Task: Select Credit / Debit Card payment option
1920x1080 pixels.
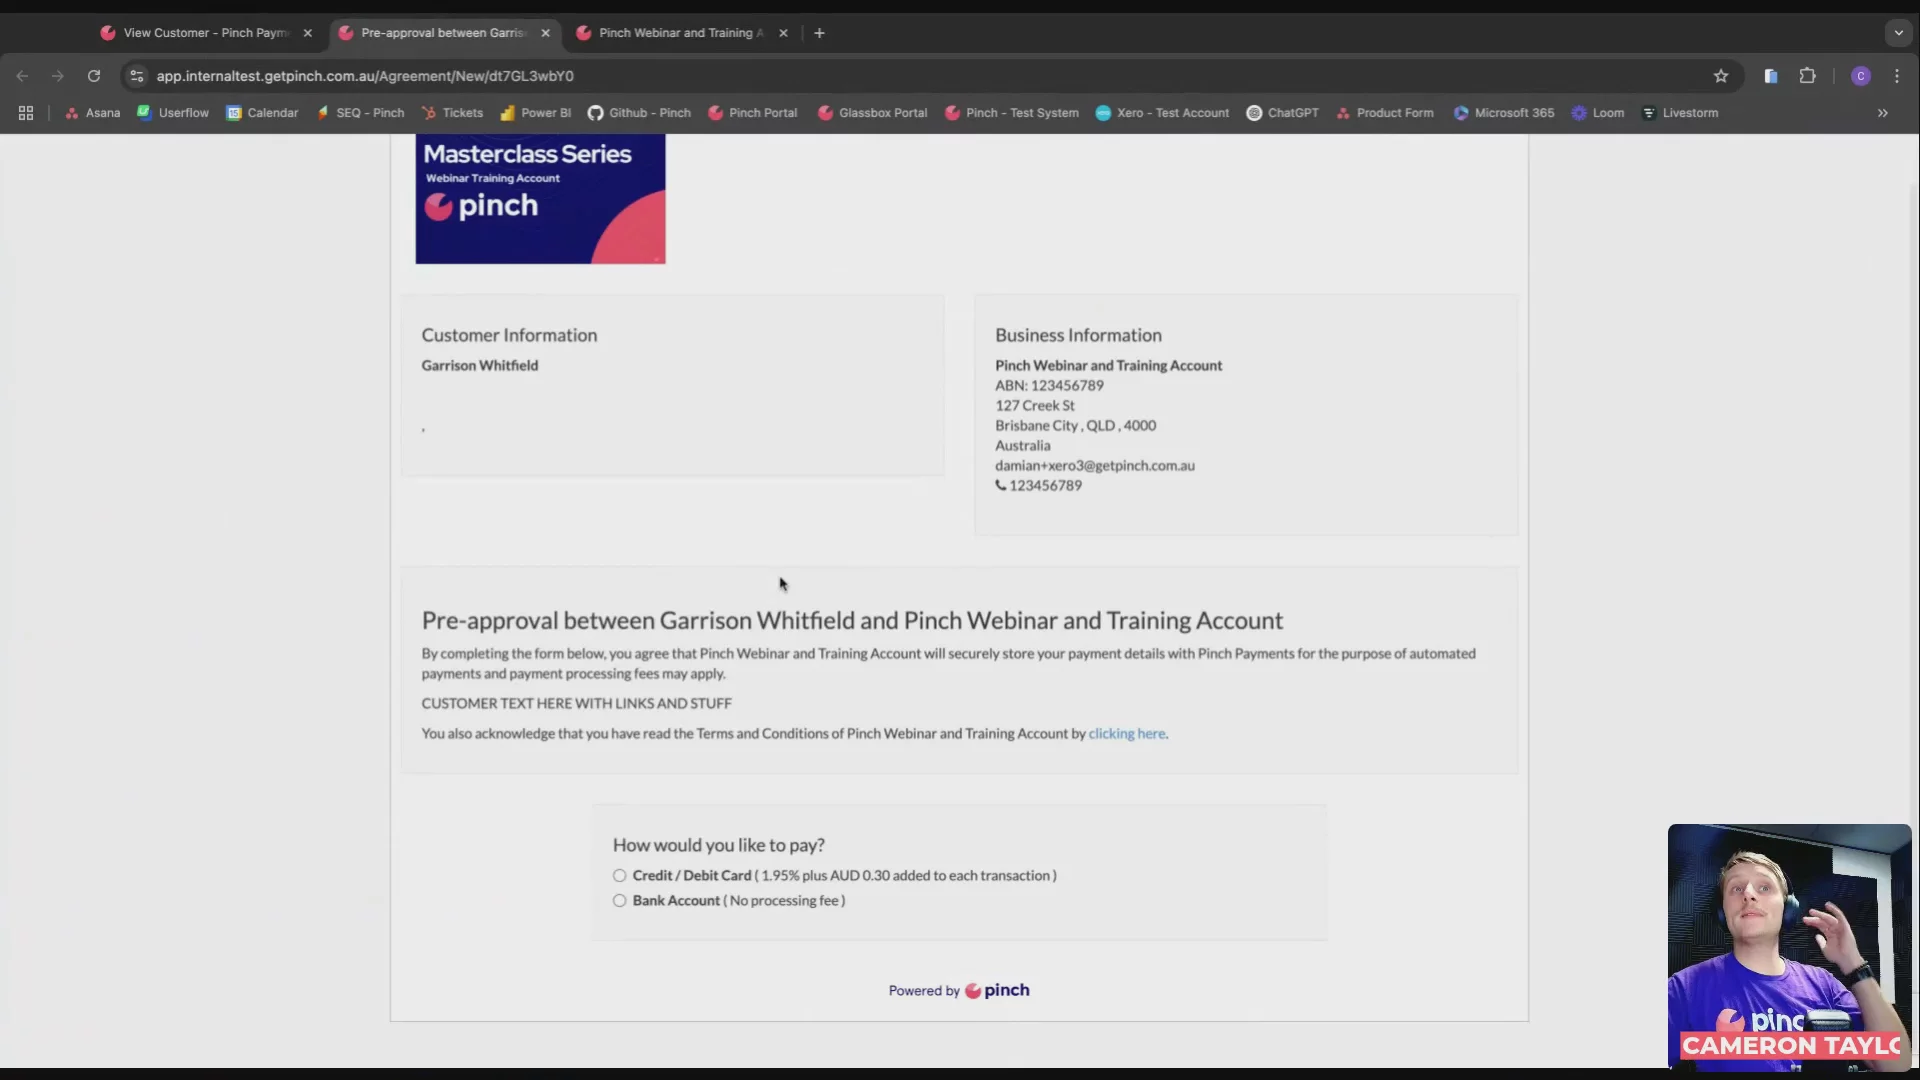Action: (619, 875)
